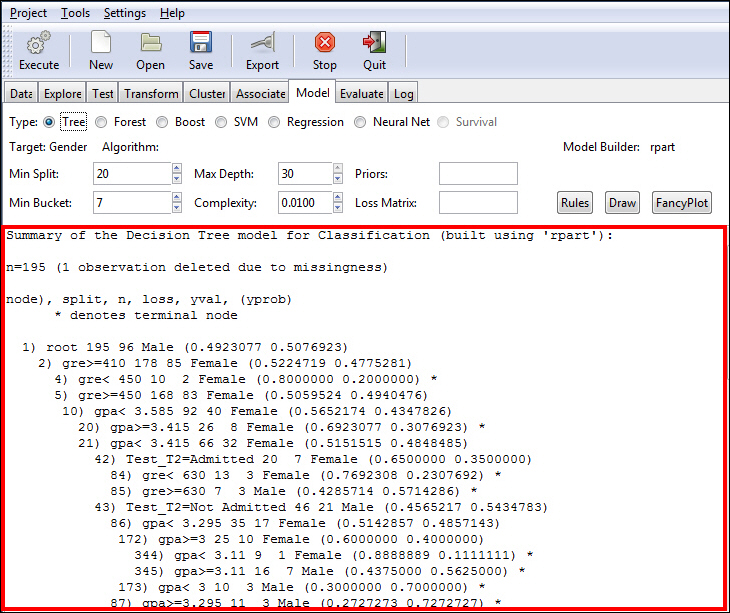Open the Settings menu
The height and width of the screenshot is (613, 730).
pyautogui.click(x=125, y=13)
